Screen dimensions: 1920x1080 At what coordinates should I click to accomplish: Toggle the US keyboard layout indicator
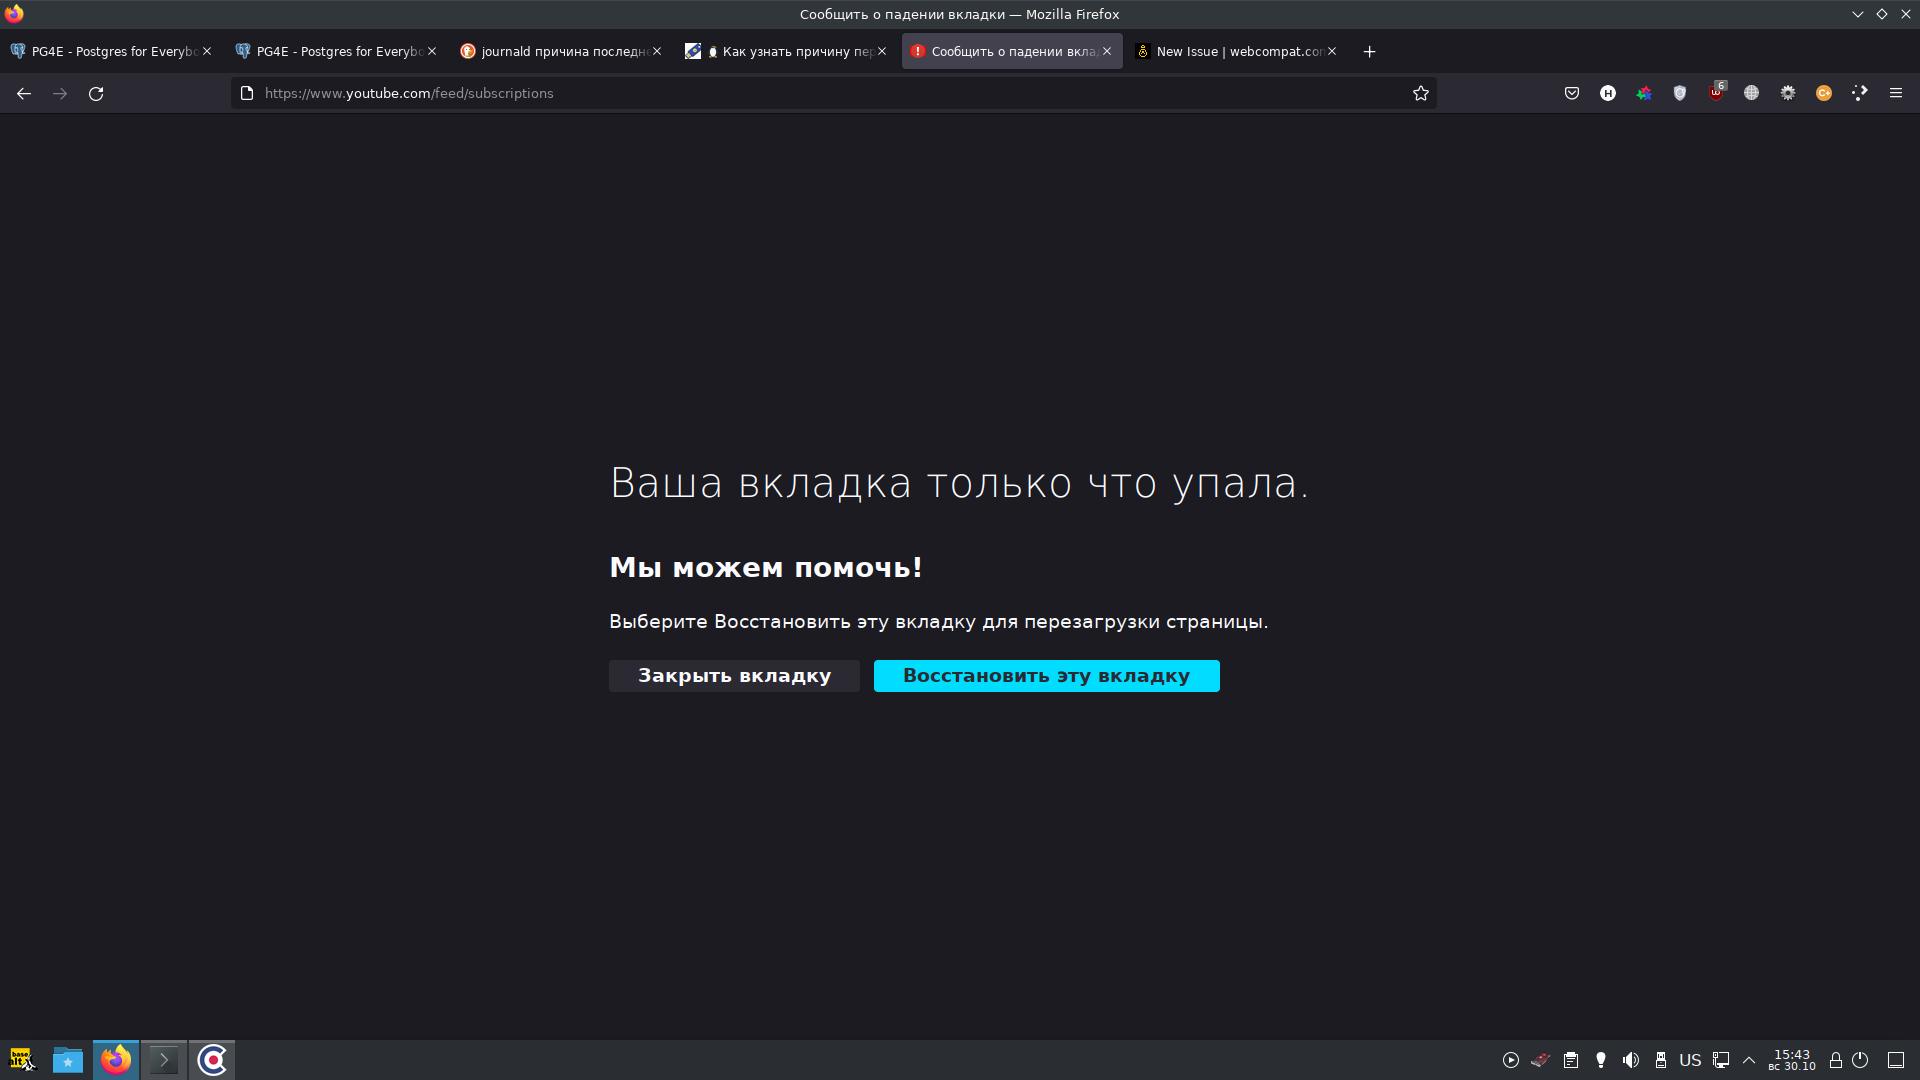(x=1692, y=1060)
